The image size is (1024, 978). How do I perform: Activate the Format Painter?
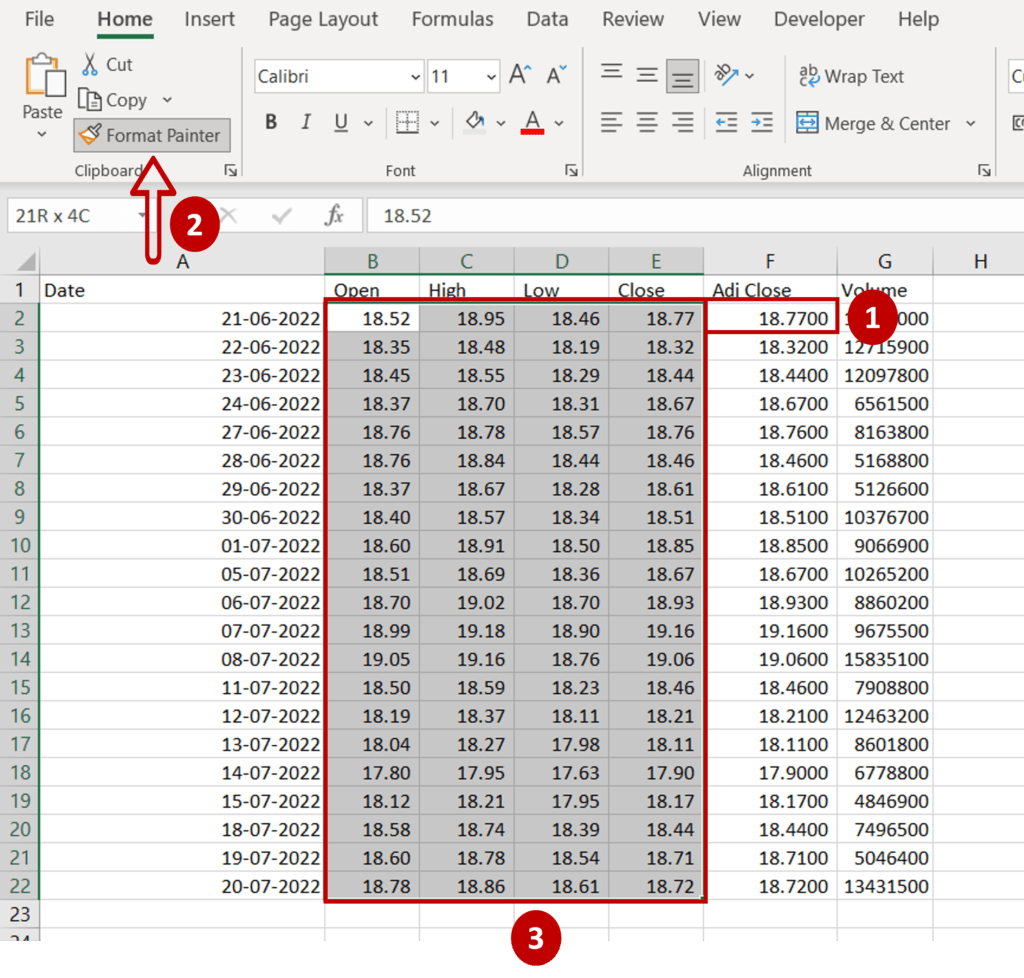[x=151, y=135]
